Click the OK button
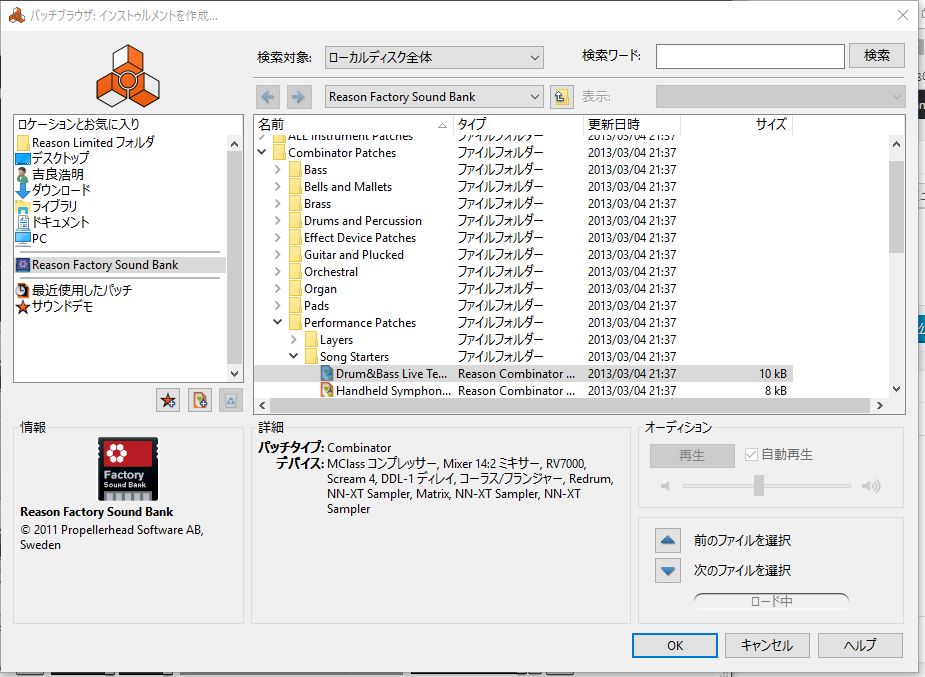This screenshot has width=925, height=677. [x=675, y=645]
